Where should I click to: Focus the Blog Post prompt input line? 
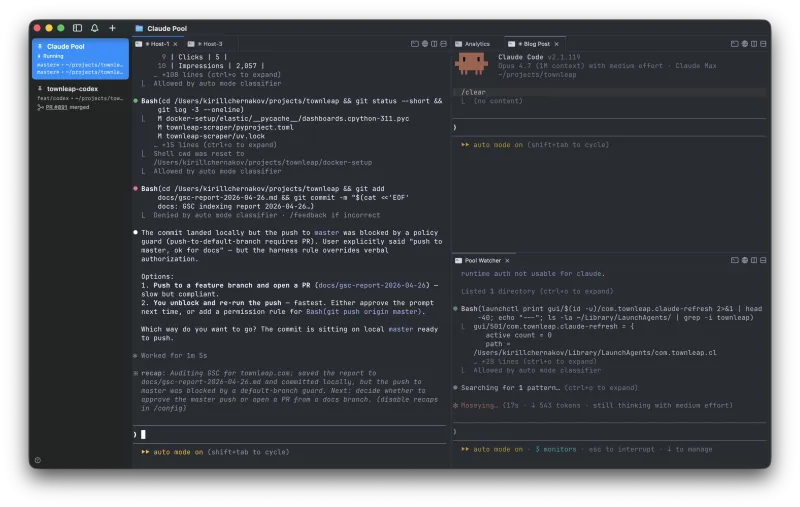click(610, 128)
